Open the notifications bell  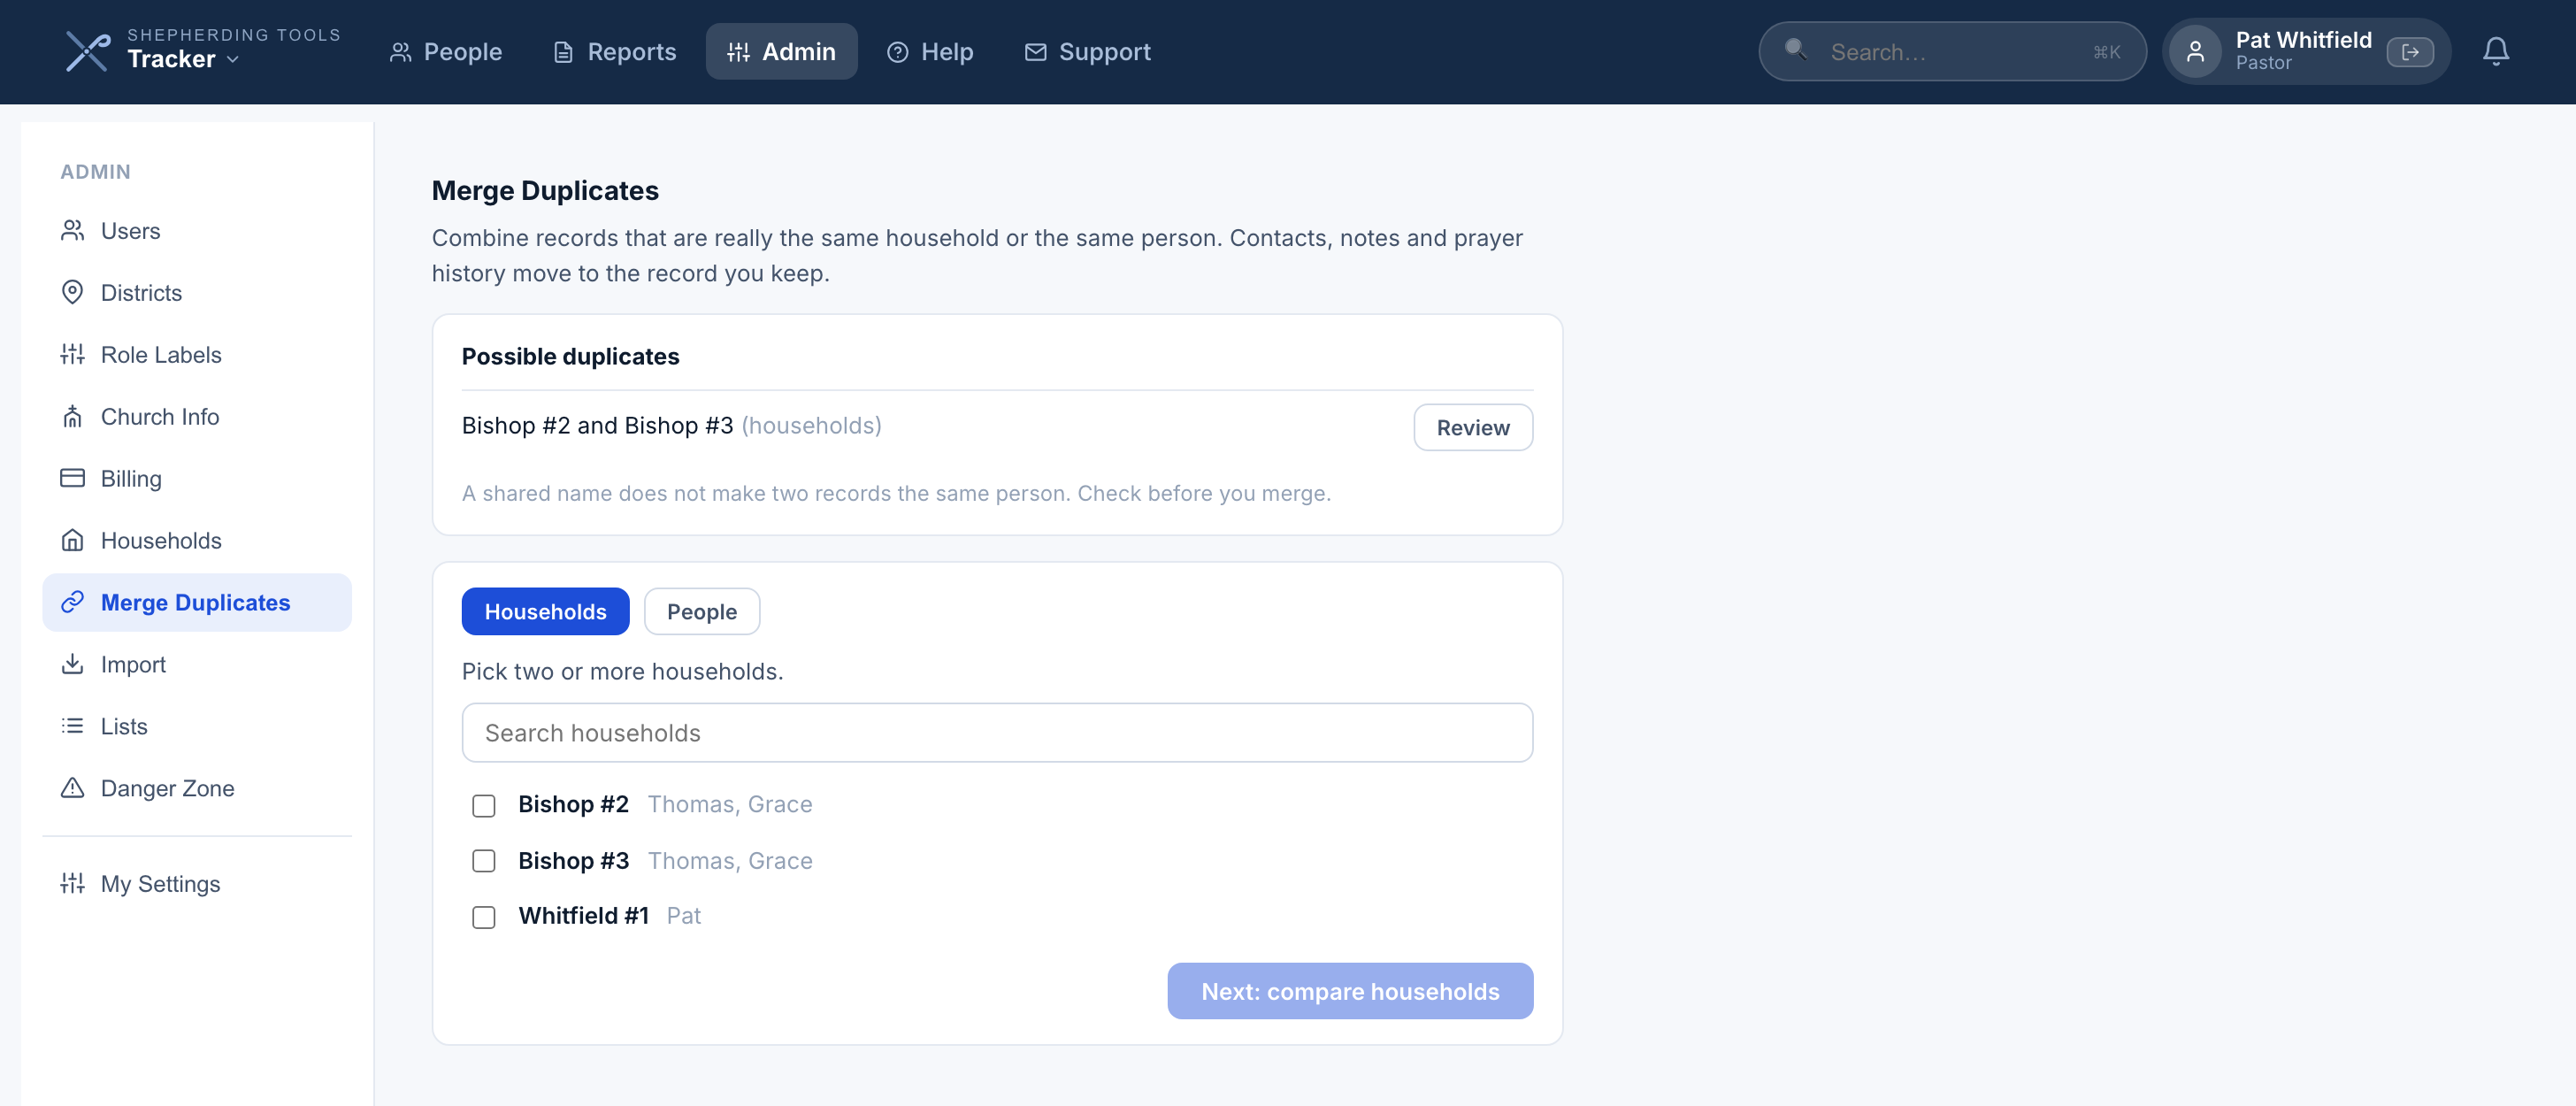[2495, 51]
